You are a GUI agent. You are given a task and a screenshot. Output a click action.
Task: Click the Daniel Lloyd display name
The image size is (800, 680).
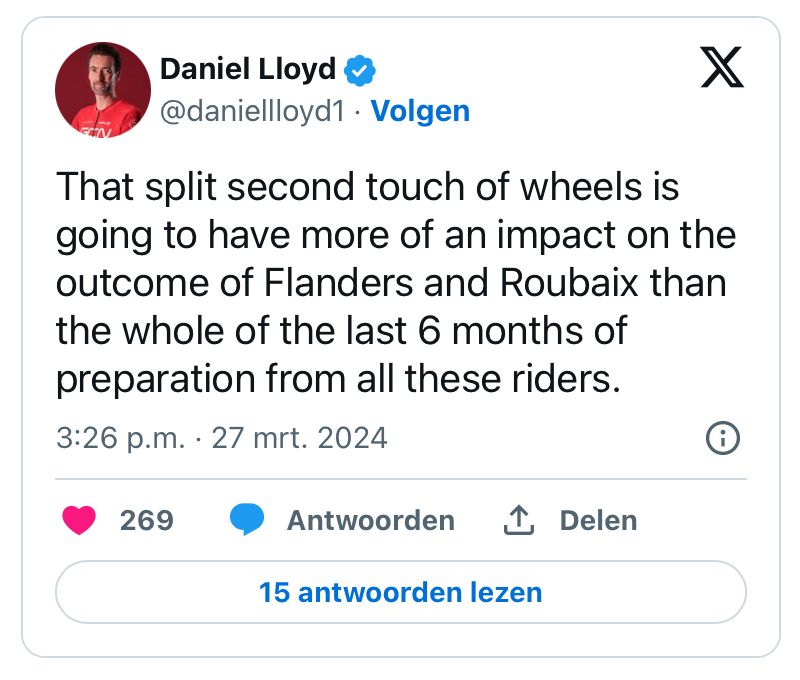(250, 69)
